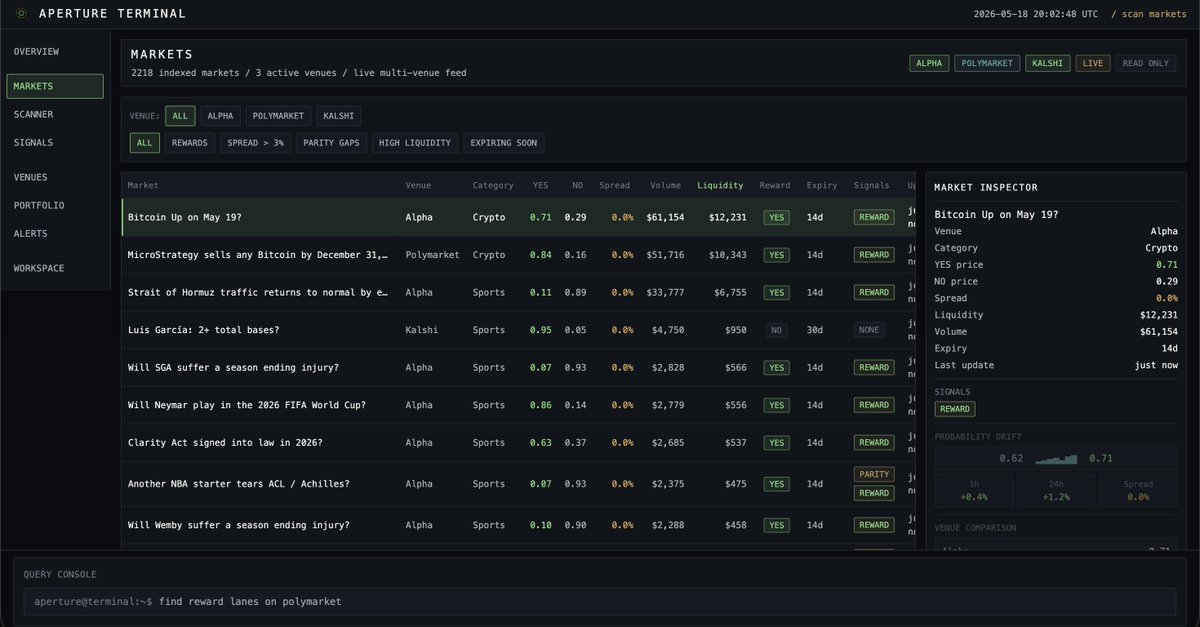Screen dimensions: 1200x627
Task: Sort by the YES column header
Action: click(x=541, y=185)
